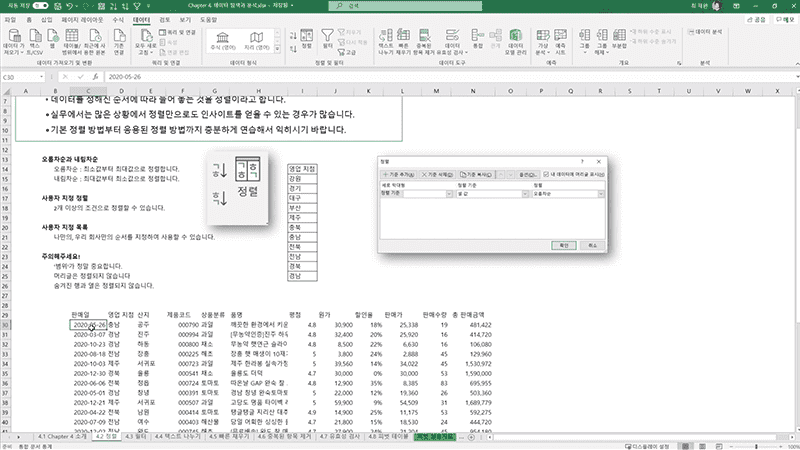The height and width of the screenshot is (450, 800).
Task: Switch to the Insert (삽입) ribbon tab
Action: [46, 20]
